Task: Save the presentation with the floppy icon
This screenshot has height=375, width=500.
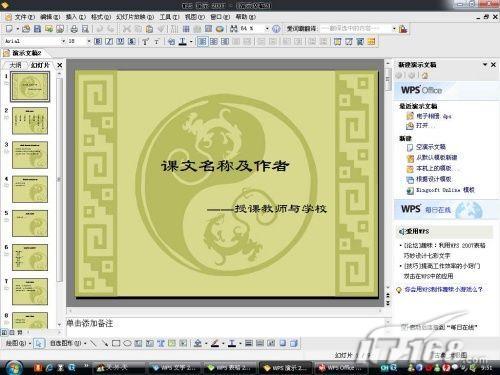Action: [x=37, y=29]
